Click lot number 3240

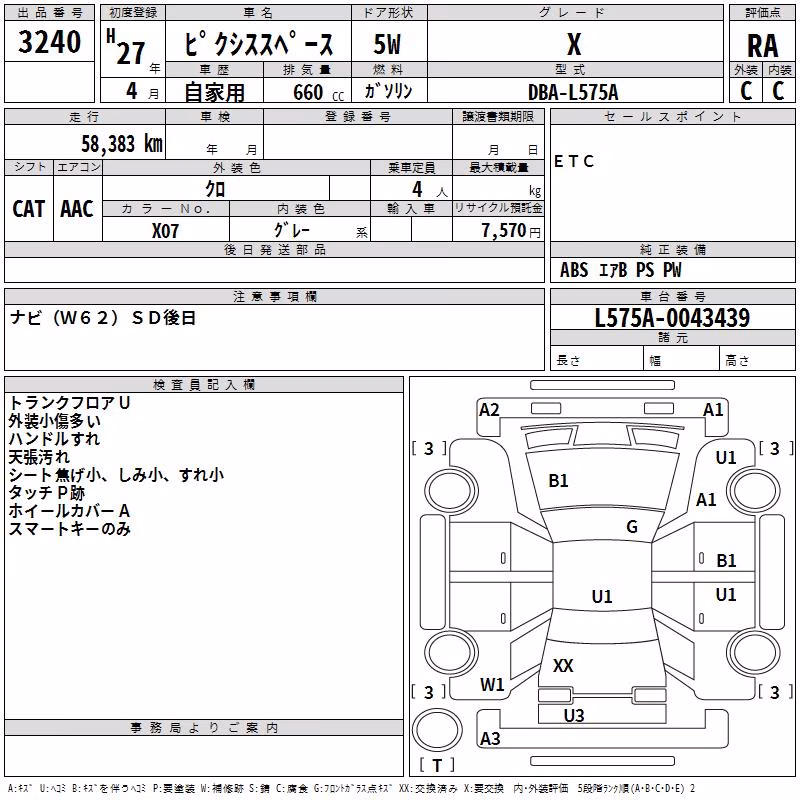coord(49,42)
